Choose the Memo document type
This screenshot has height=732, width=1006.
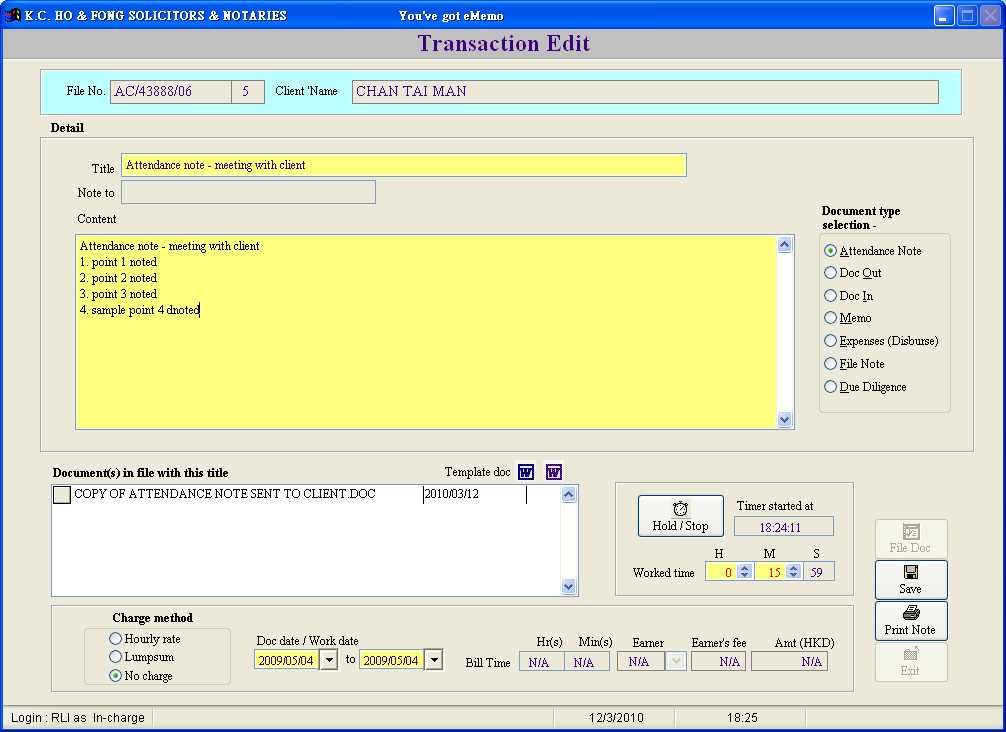pyautogui.click(x=830, y=318)
